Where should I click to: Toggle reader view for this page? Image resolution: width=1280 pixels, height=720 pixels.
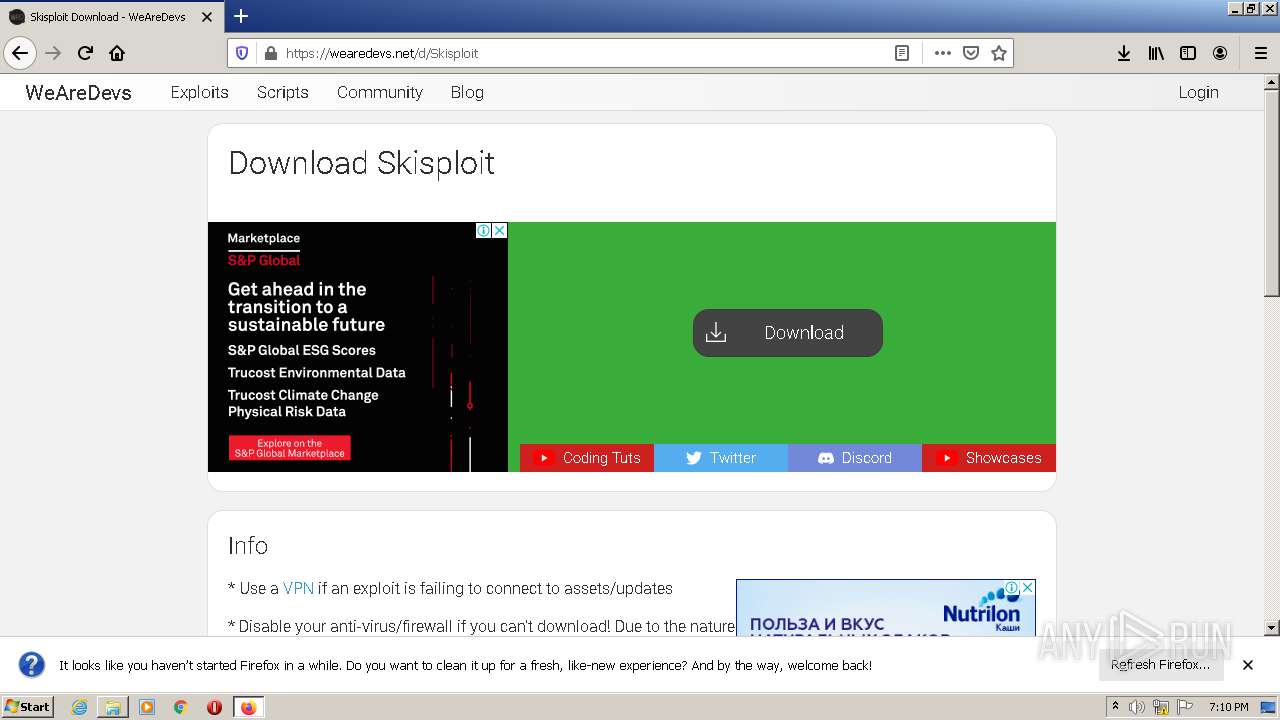coord(902,53)
